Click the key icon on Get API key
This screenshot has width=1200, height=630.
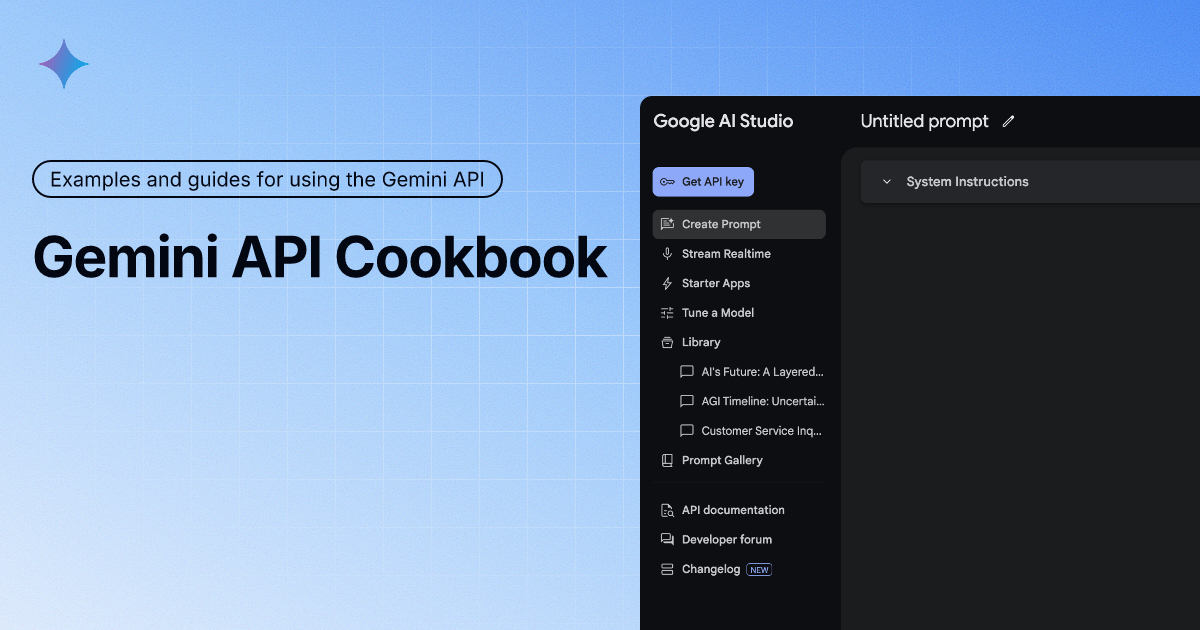point(668,181)
